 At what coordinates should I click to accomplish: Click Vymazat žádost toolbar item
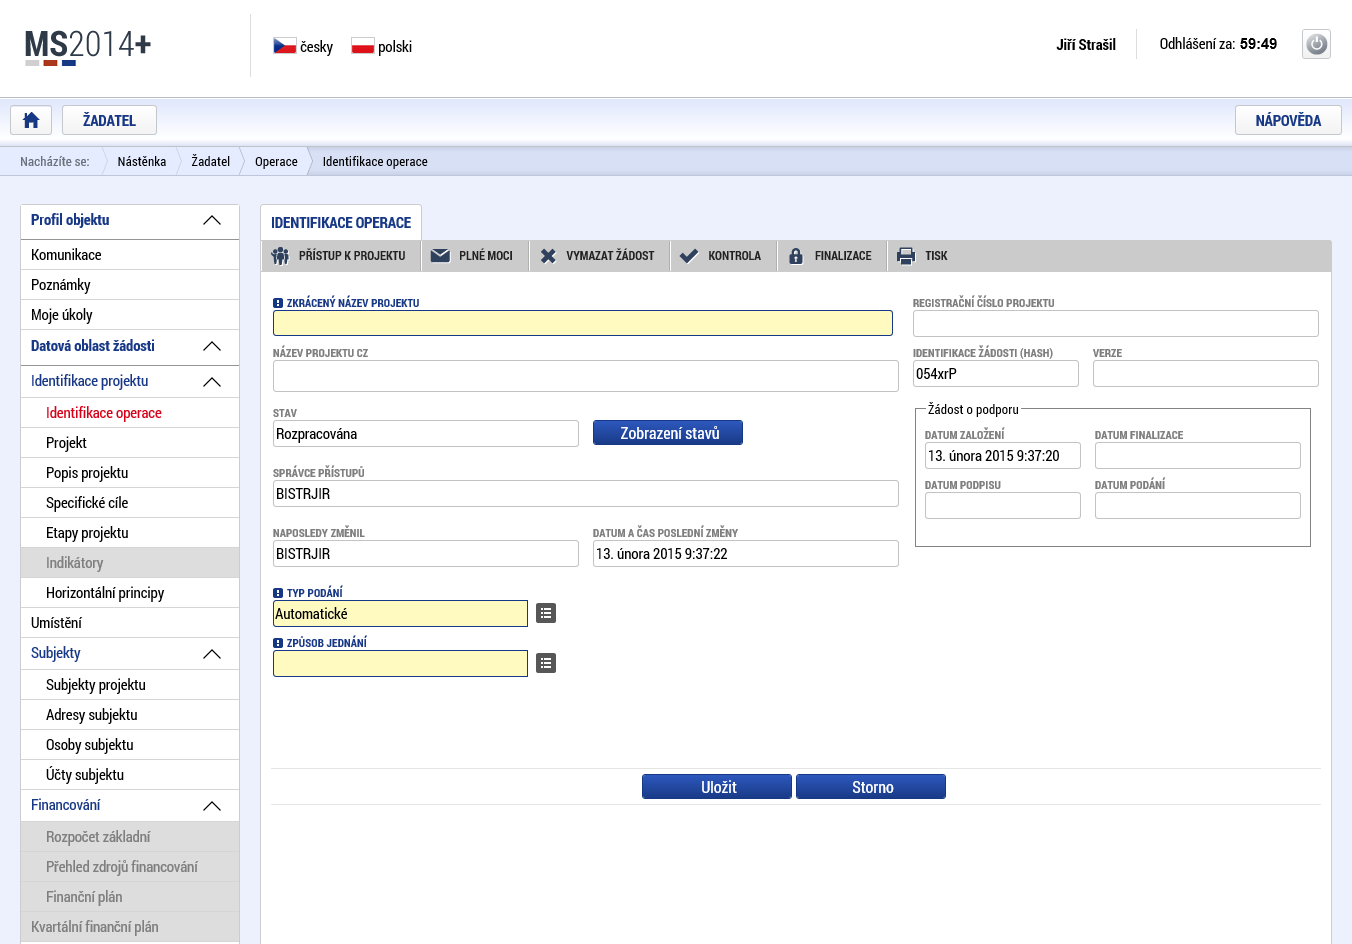(599, 256)
